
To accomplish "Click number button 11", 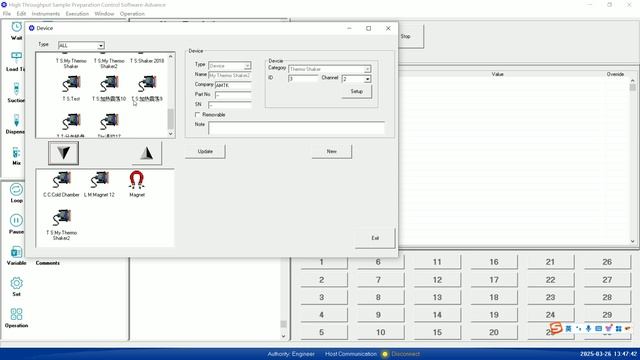I will pyautogui.click(x=437, y=262).
